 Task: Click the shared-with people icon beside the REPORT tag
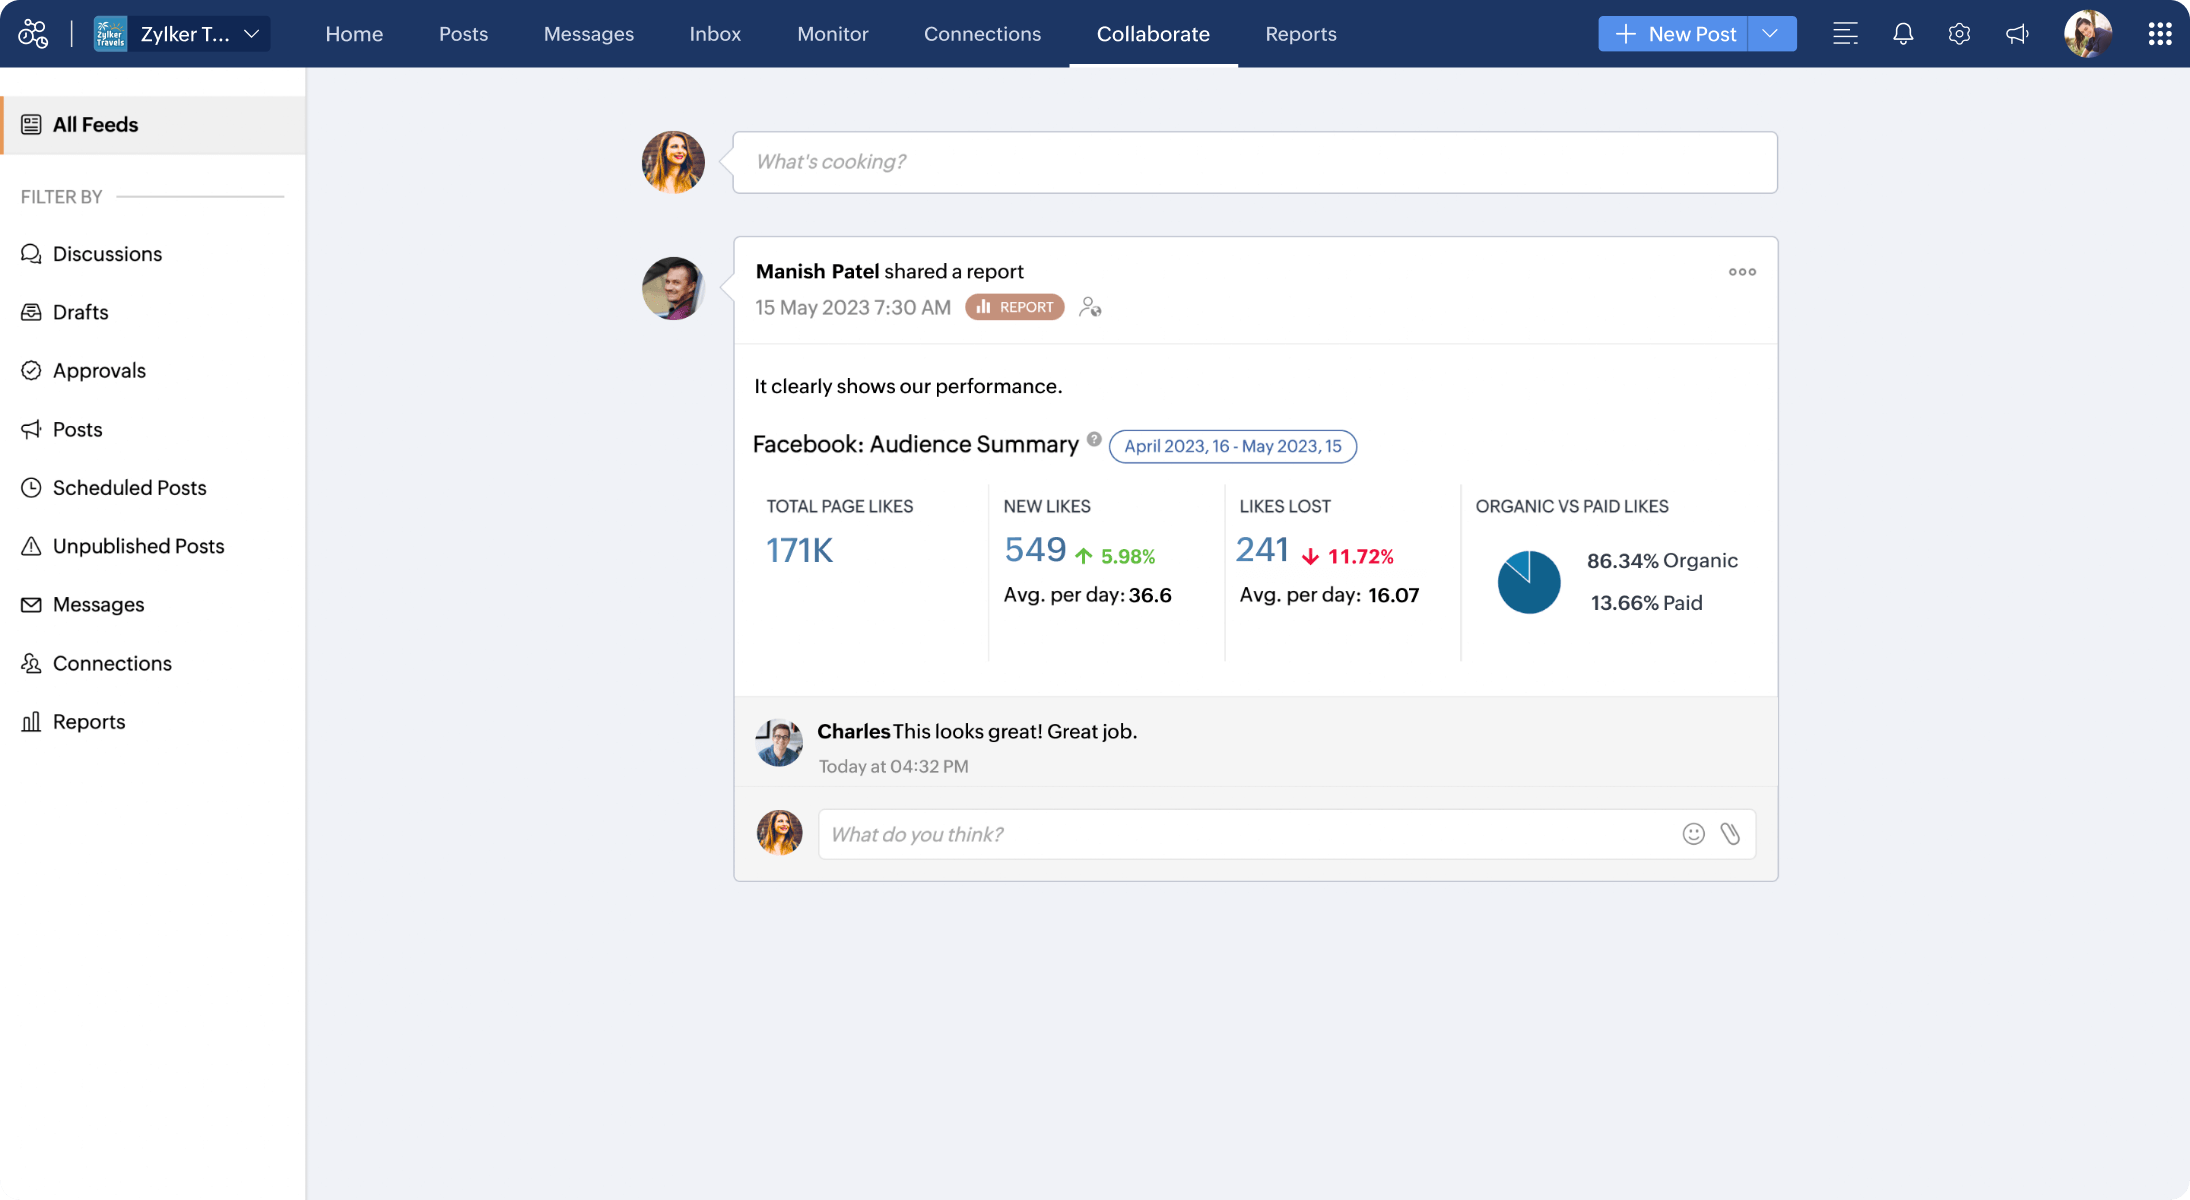pos(1090,308)
